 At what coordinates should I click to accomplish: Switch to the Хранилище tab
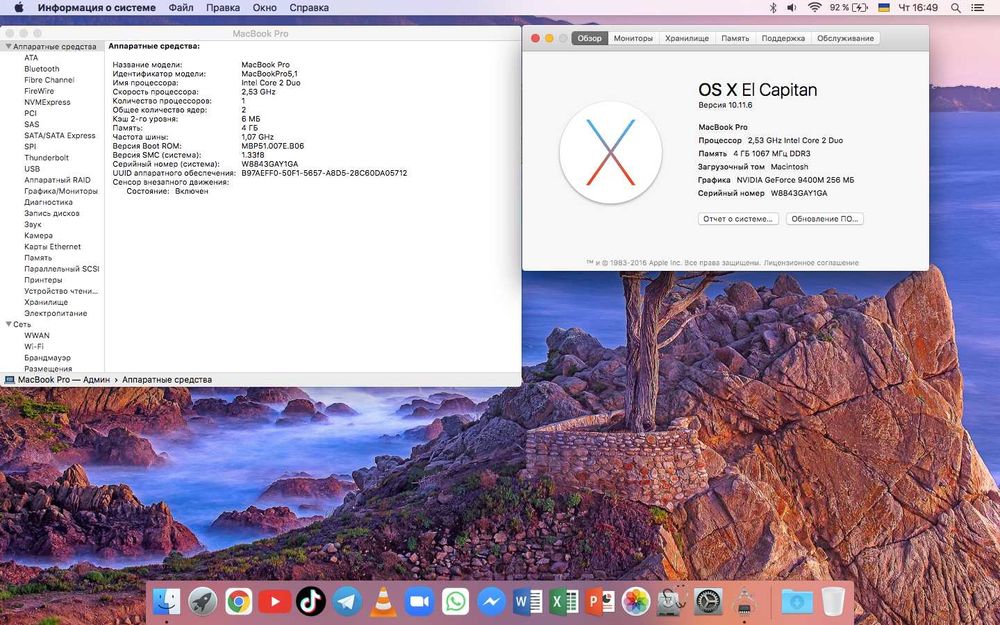(687, 38)
